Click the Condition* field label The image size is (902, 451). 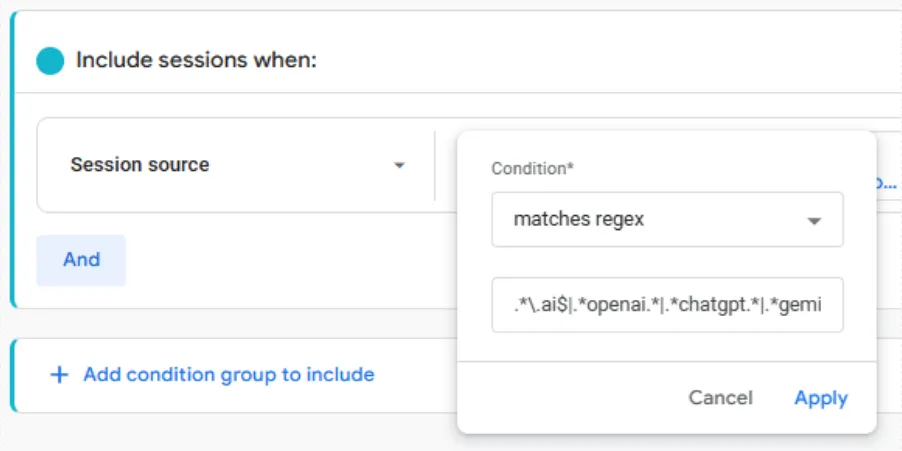click(532, 168)
